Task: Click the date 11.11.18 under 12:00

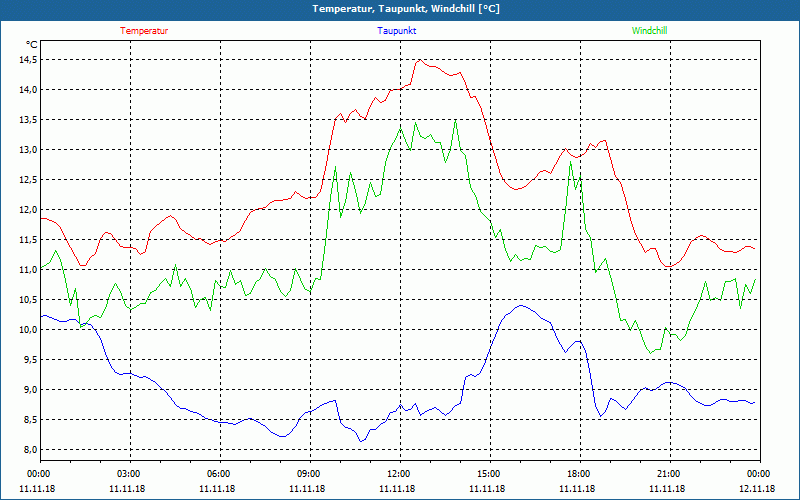Action: tap(397, 488)
